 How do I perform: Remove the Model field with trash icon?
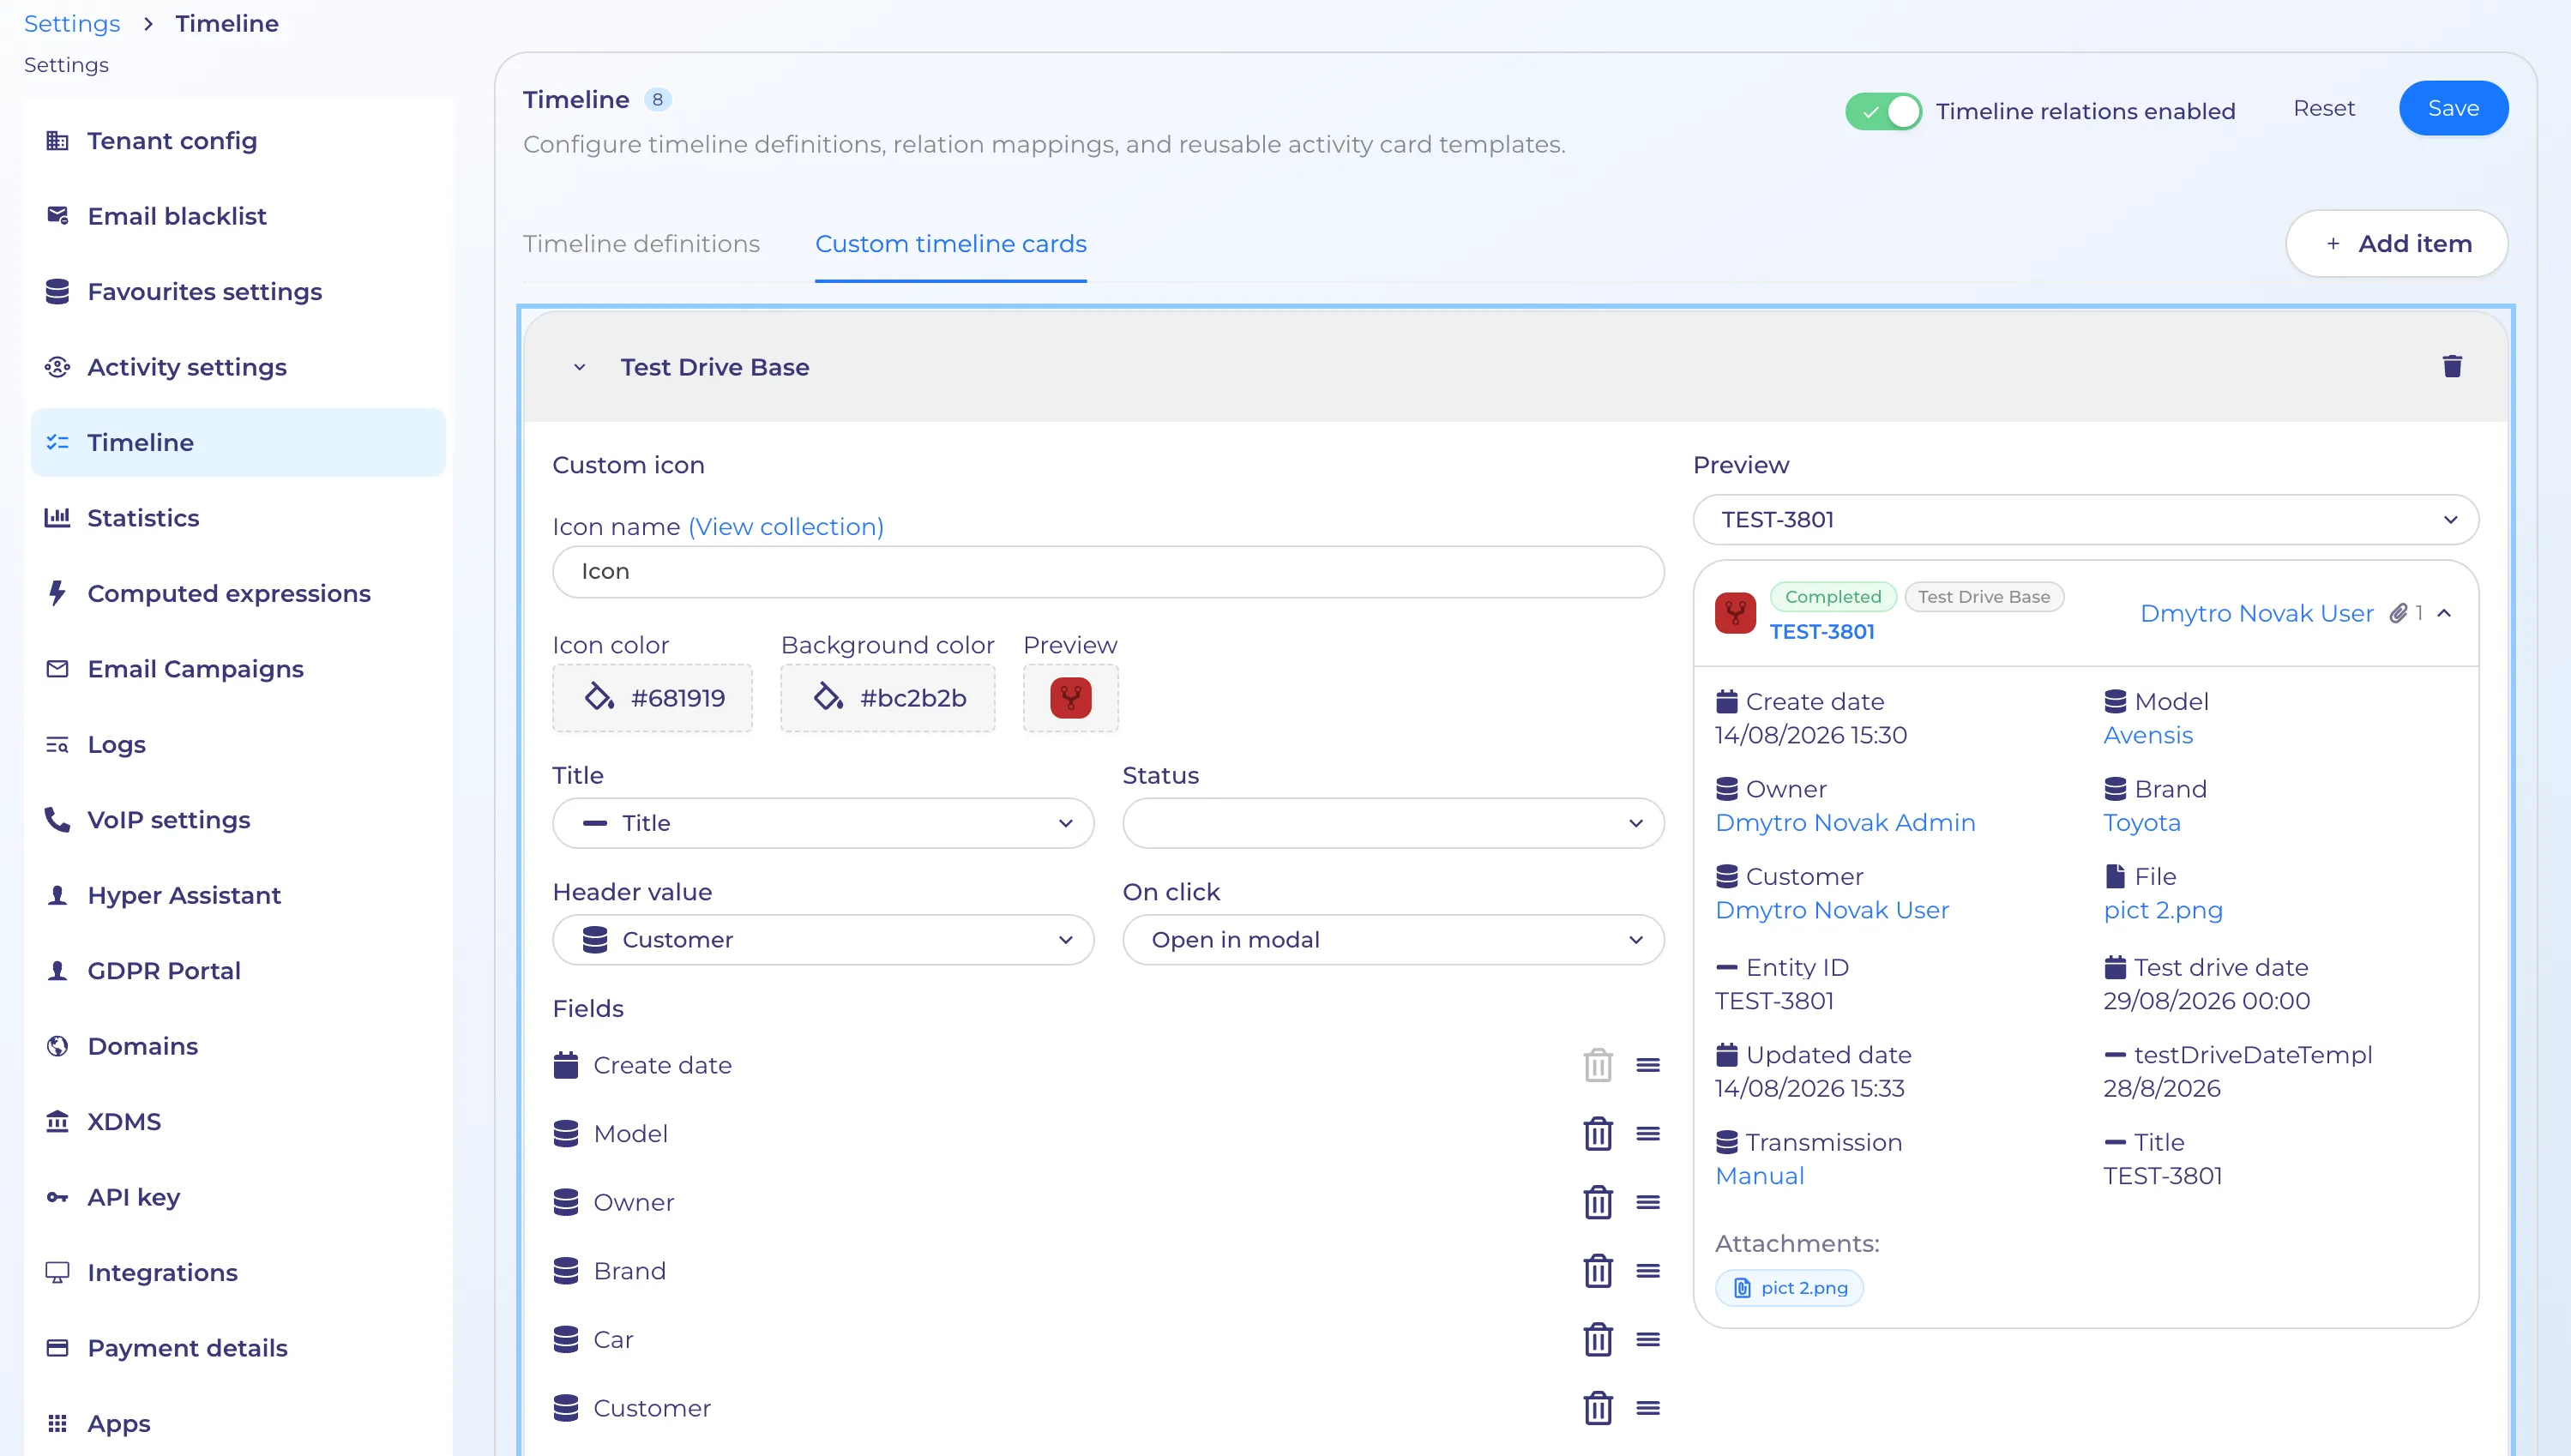pos(1598,1134)
